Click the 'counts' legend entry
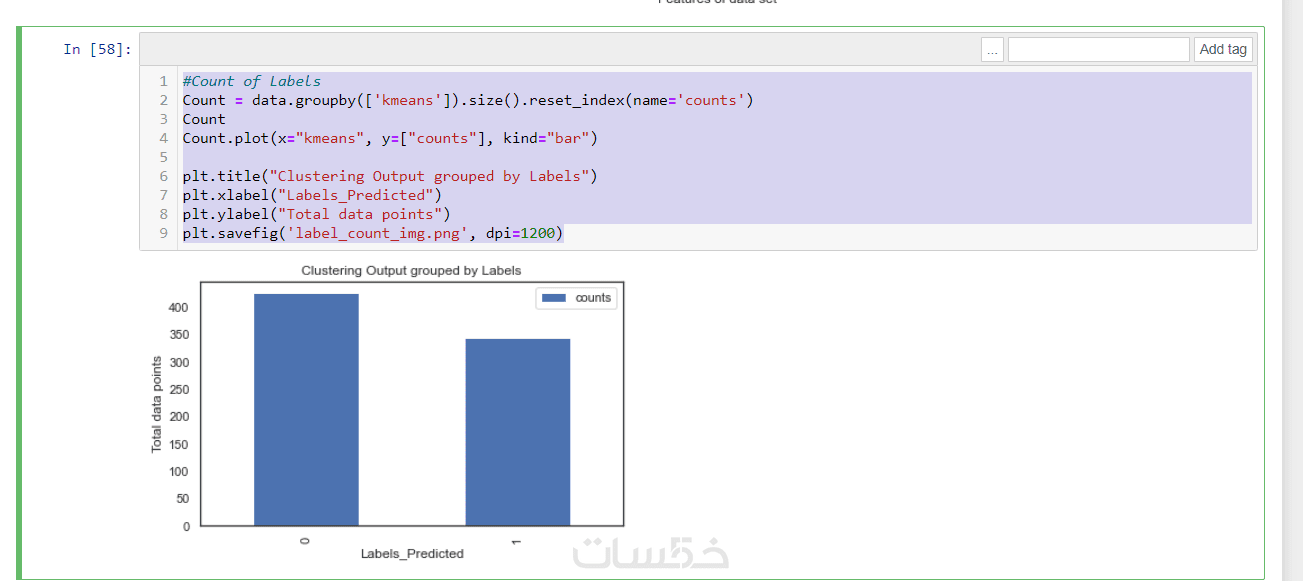This screenshot has width=1303, height=581. coord(593,298)
